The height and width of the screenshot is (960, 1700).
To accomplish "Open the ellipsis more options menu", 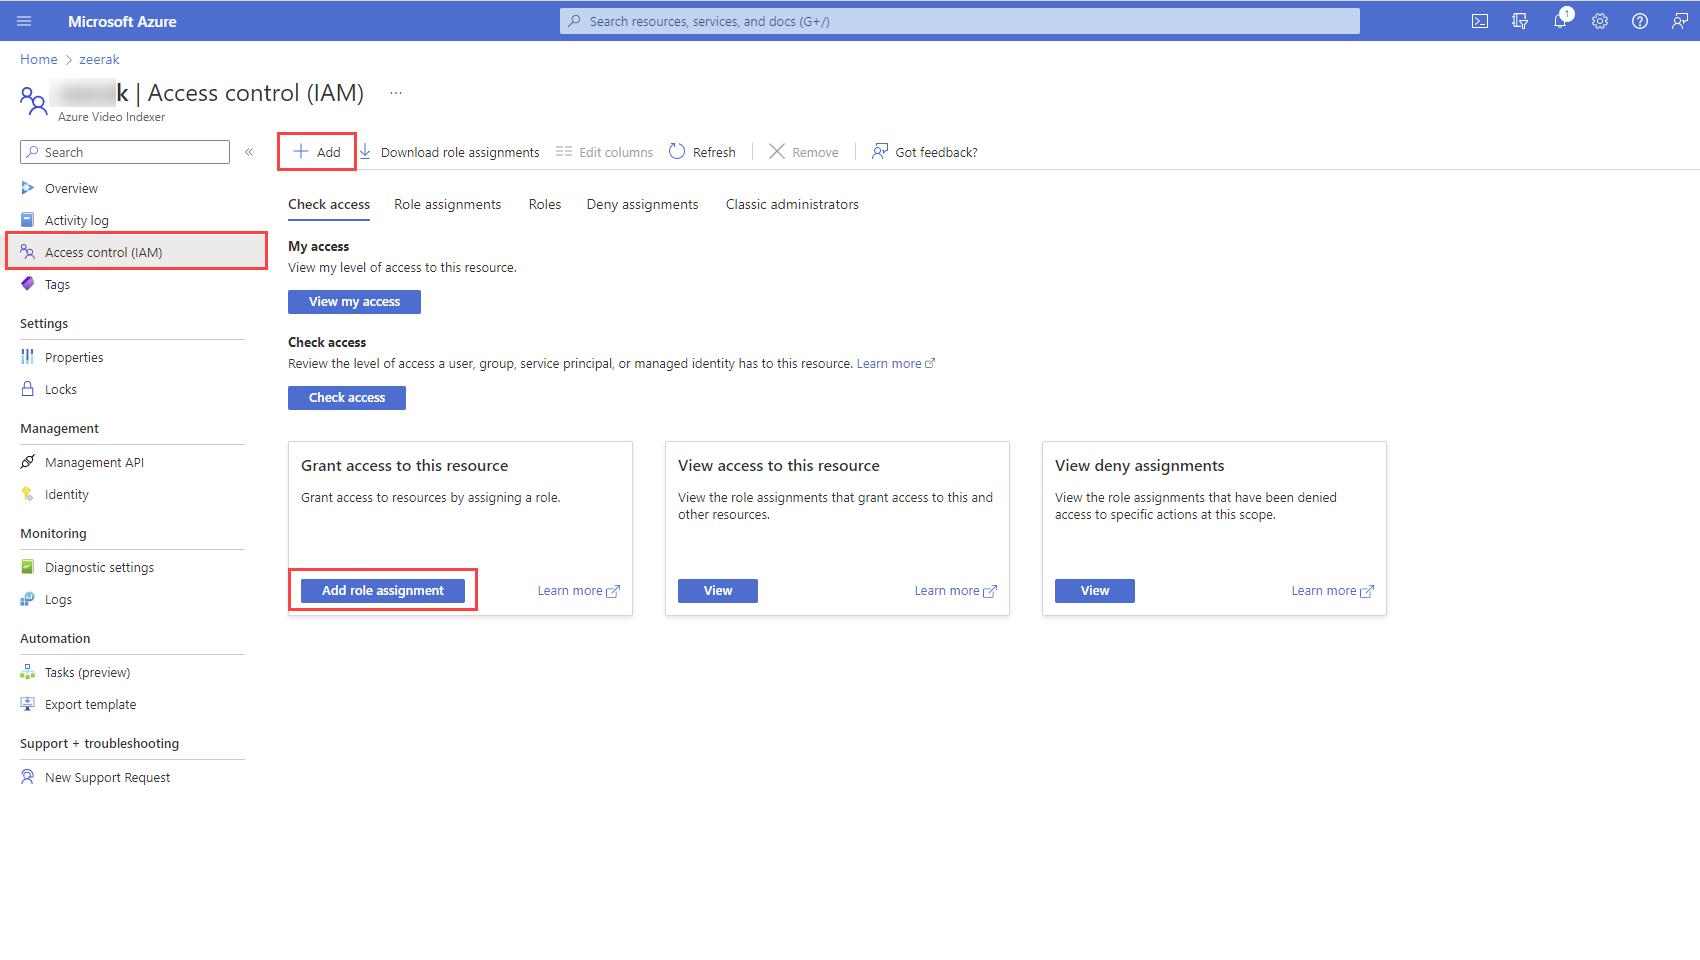I will 396,93.
